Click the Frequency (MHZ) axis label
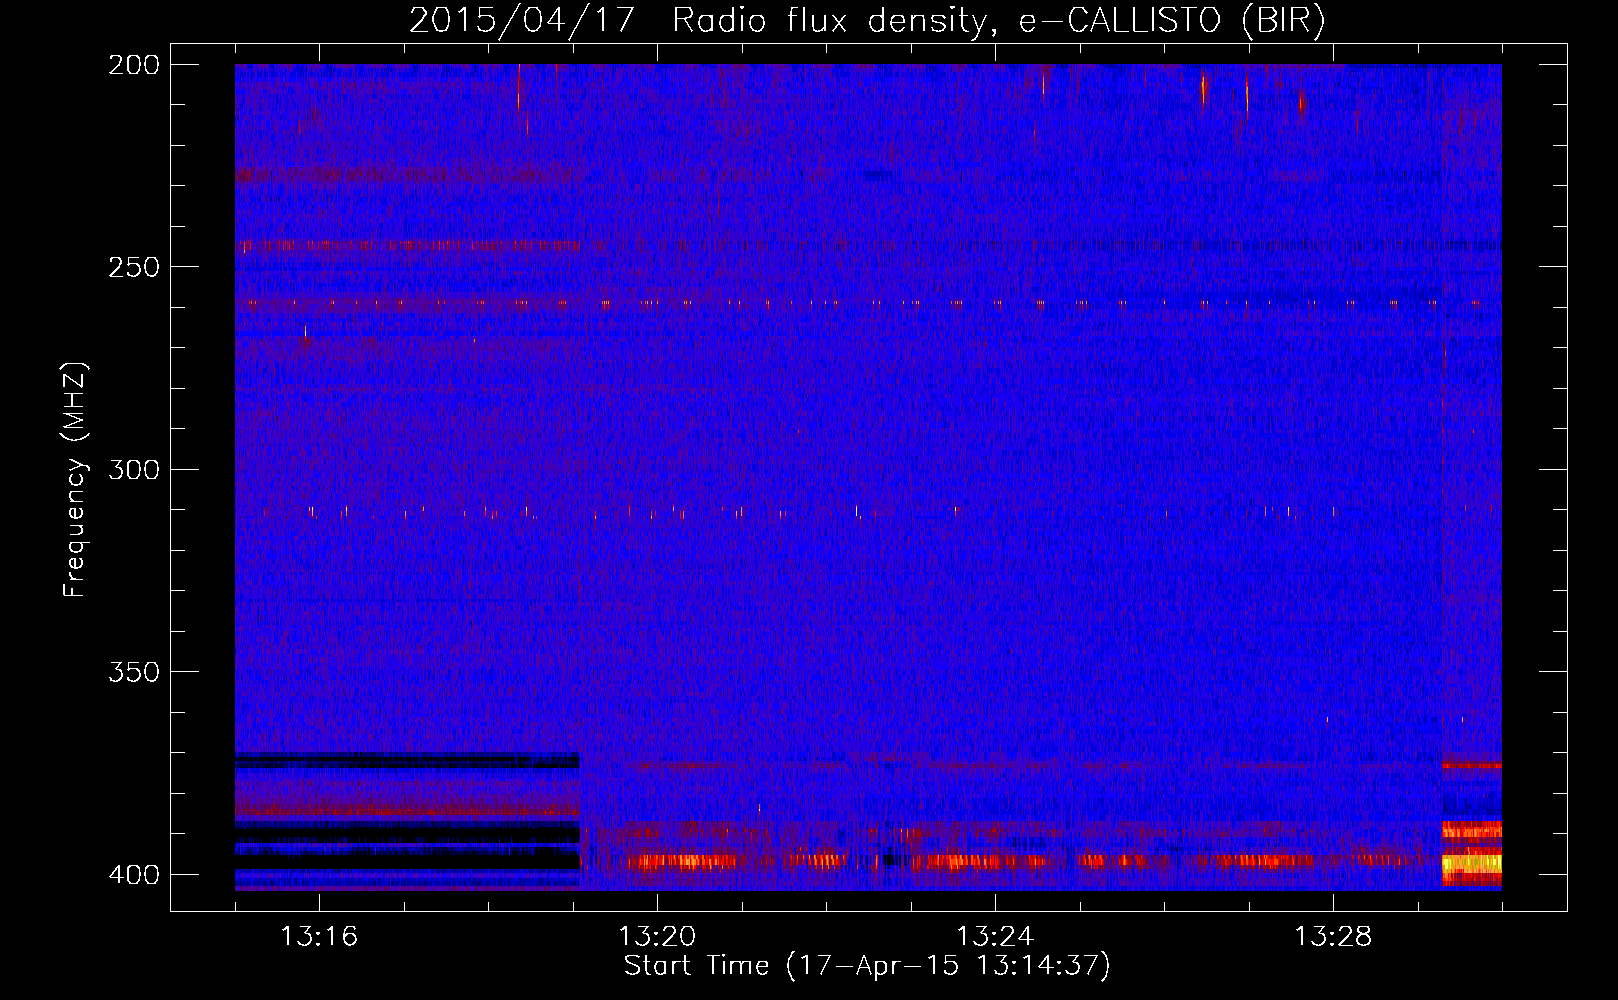Screen dimensions: 1618x1000 click(75, 479)
